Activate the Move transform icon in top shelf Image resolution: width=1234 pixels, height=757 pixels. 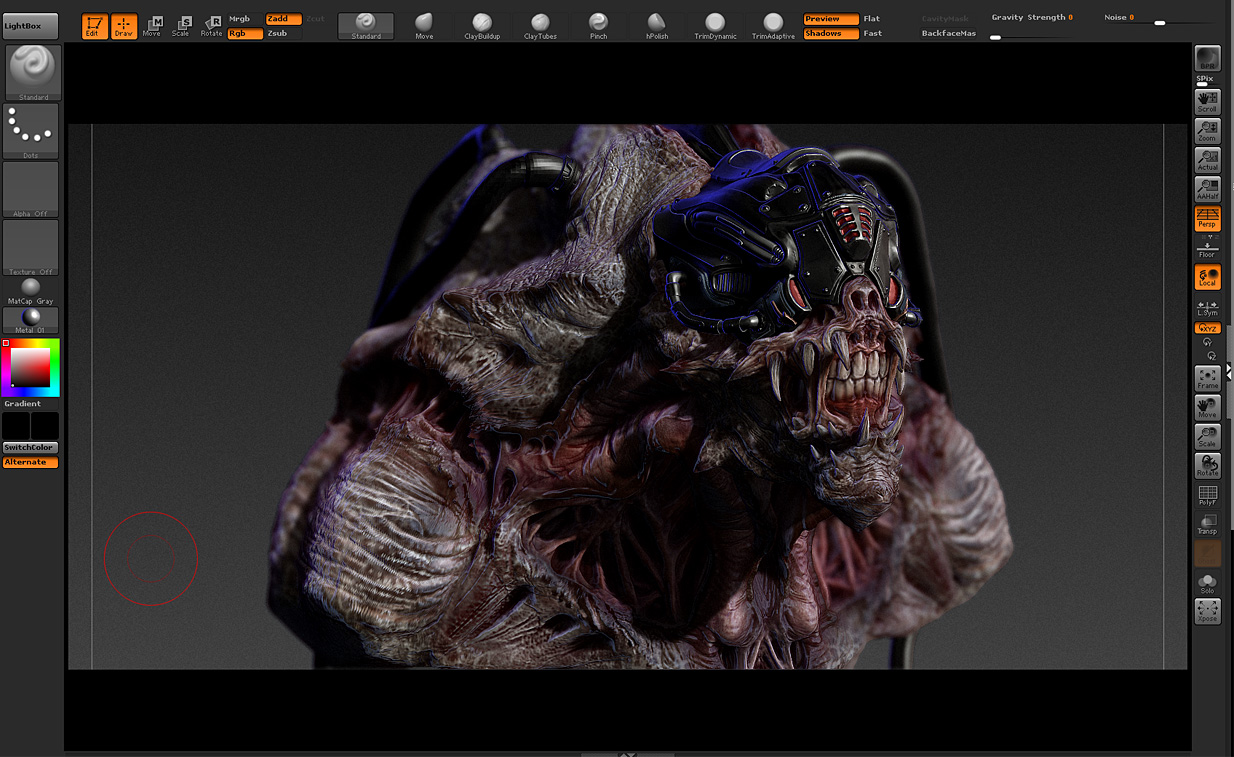pyautogui.click(x=152, y=26)
